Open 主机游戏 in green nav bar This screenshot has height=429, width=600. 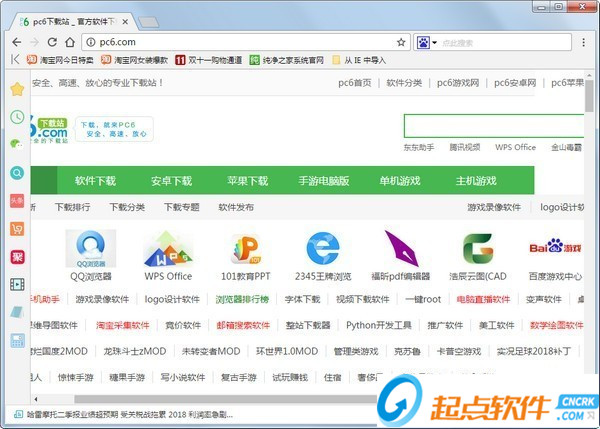coord(476,180)
